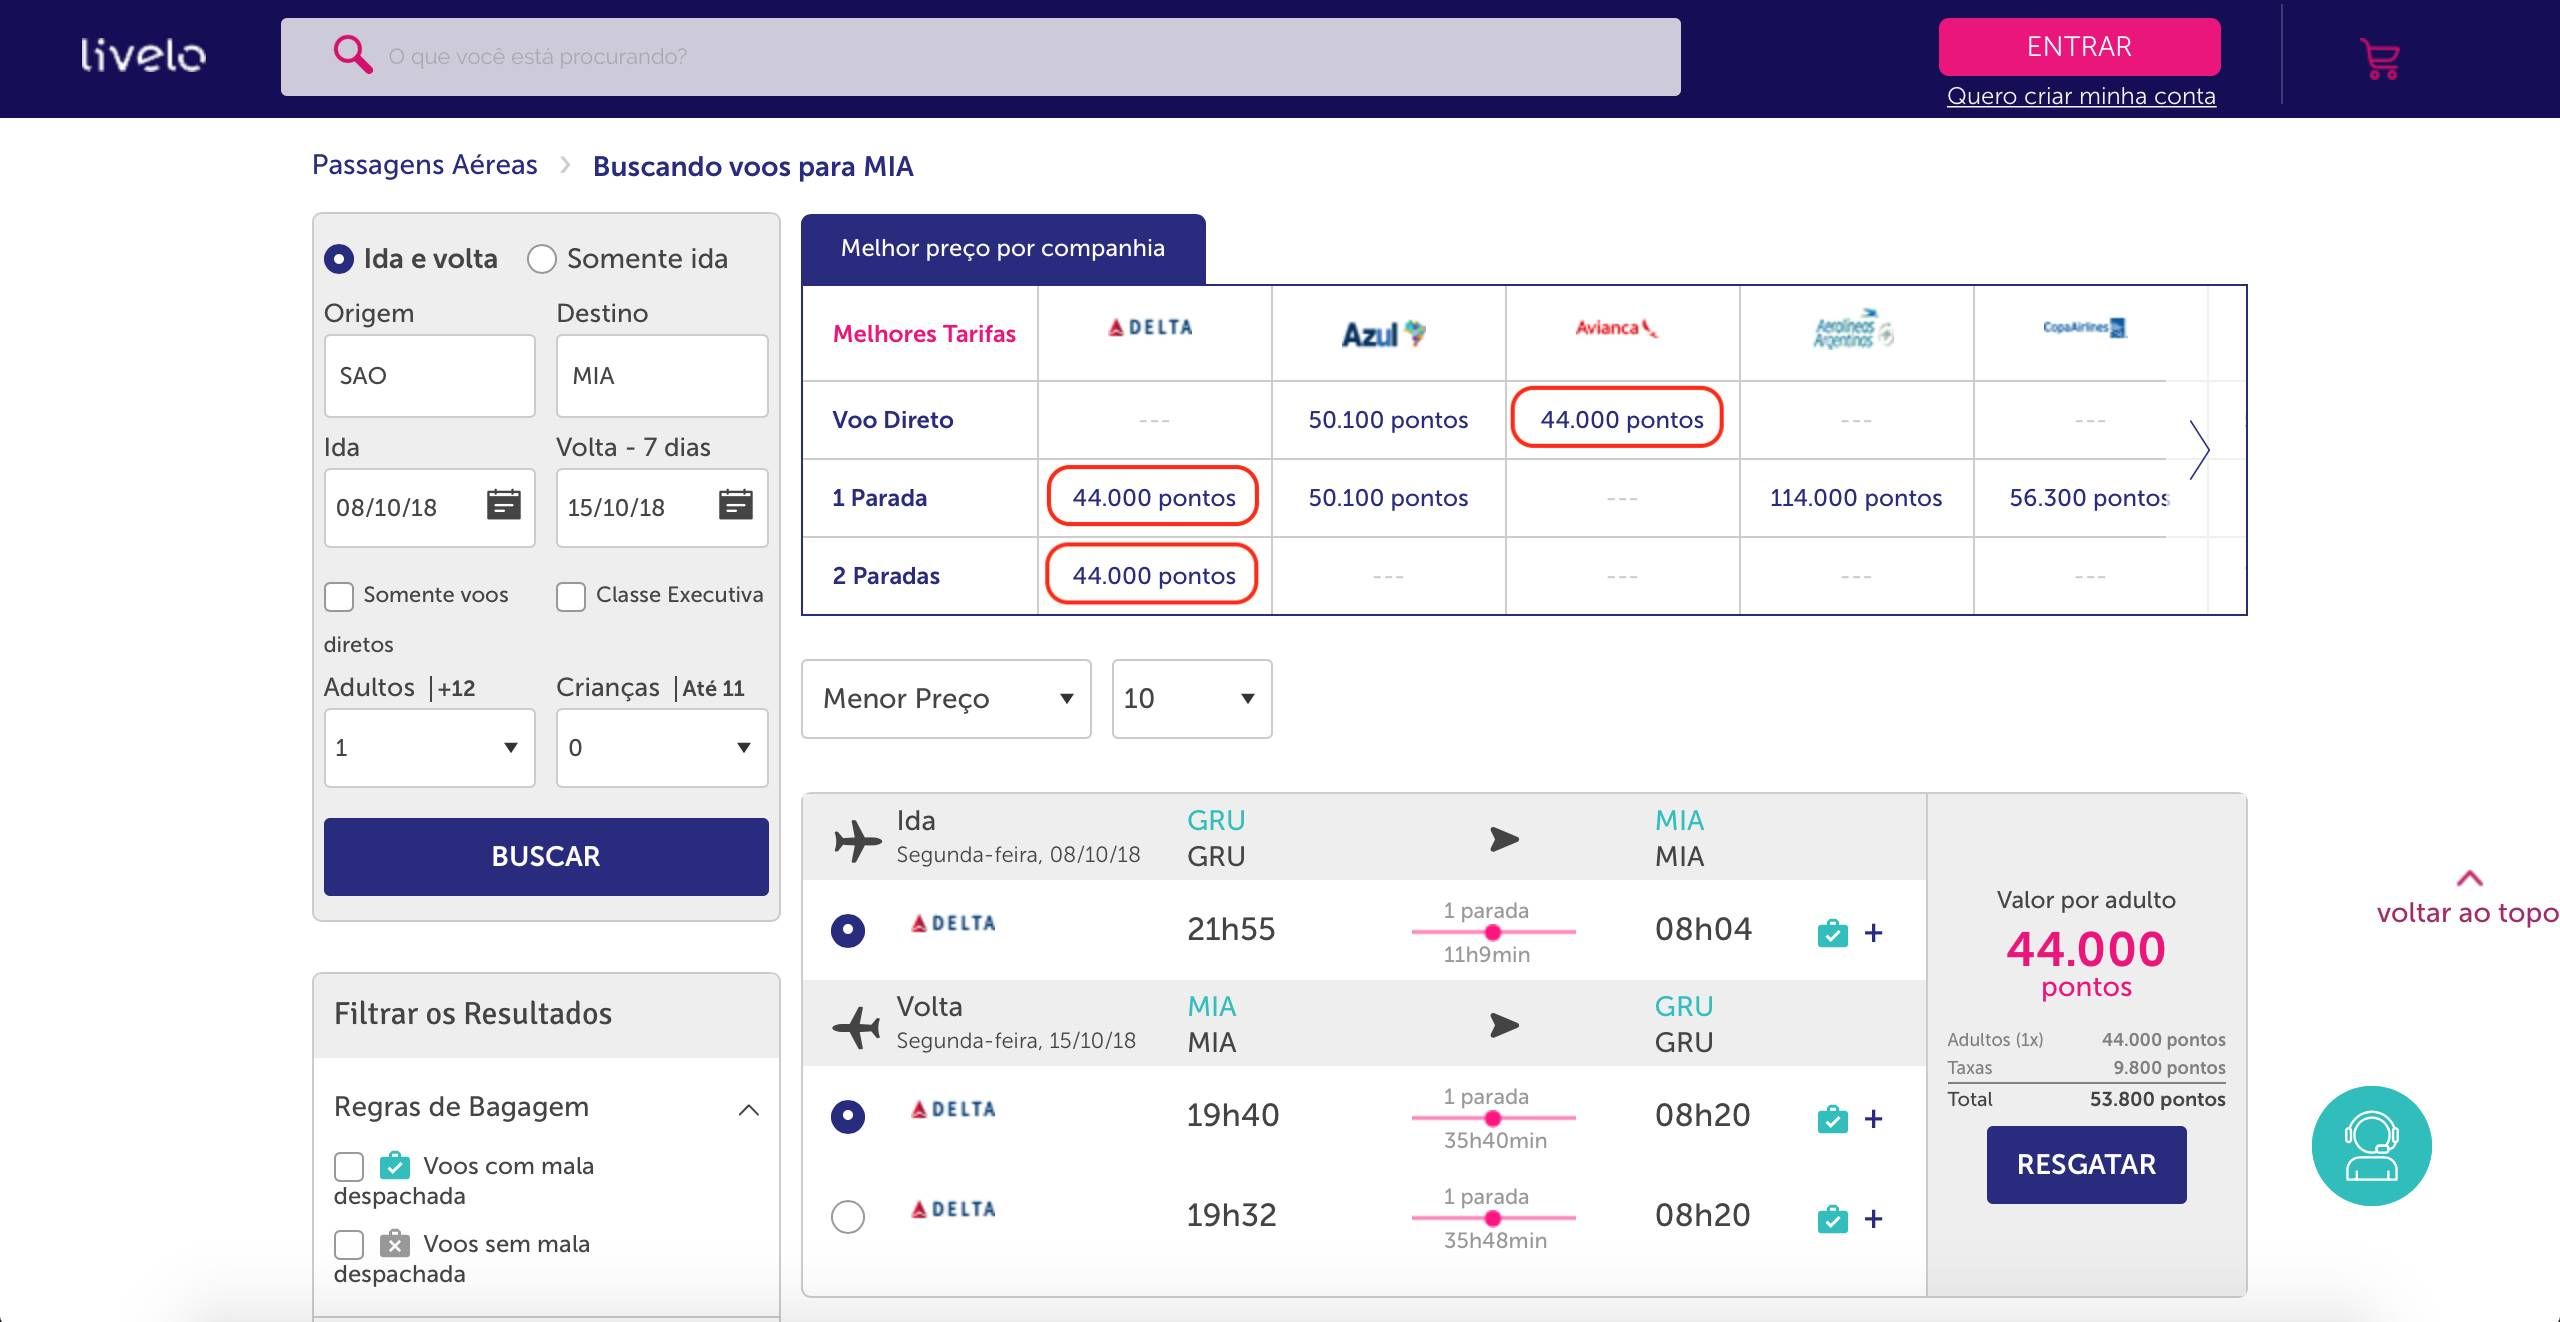Switch to Melhor preço por companhia tab
The image size is (2560, 1322).
pos(1003,249)
